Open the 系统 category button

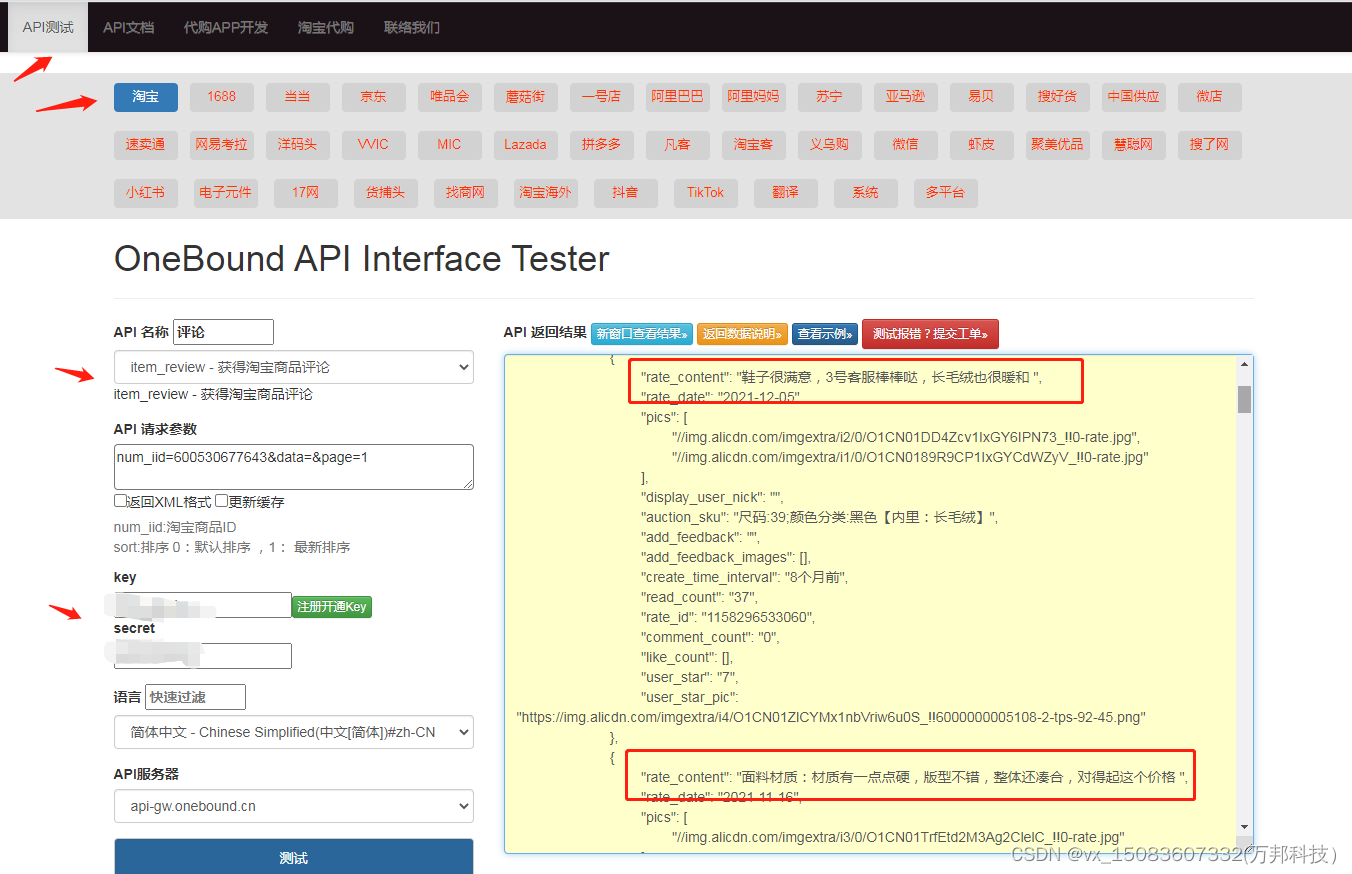[x=866, y=193]
